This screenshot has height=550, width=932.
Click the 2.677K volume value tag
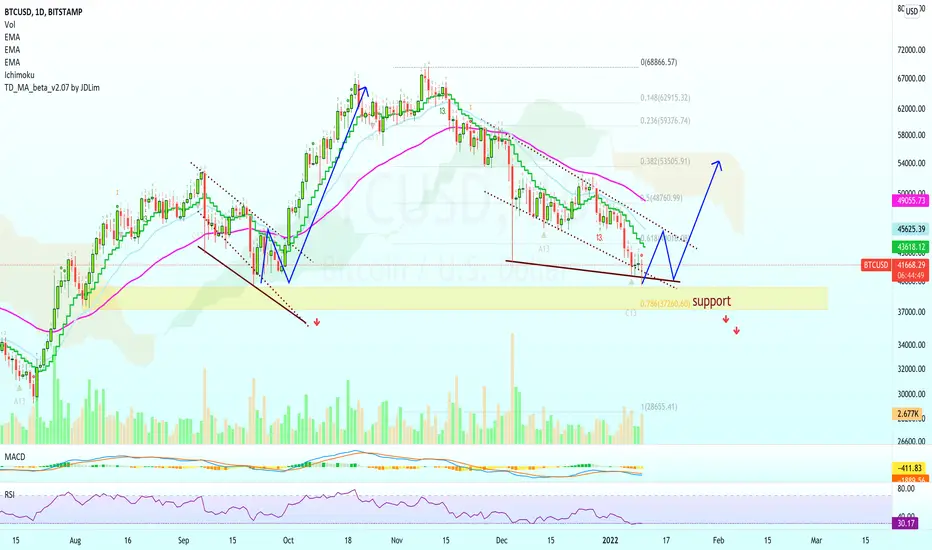point(908,414)
